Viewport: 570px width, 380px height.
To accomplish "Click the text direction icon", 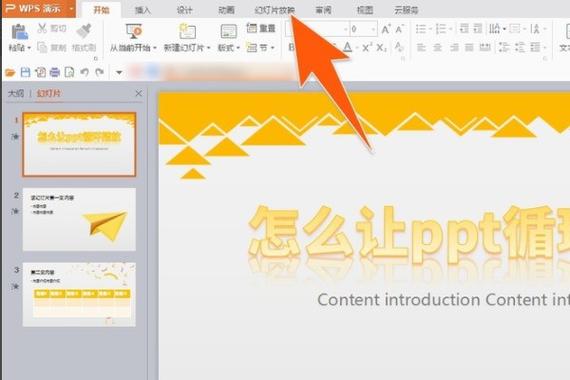I will point(494,29).
